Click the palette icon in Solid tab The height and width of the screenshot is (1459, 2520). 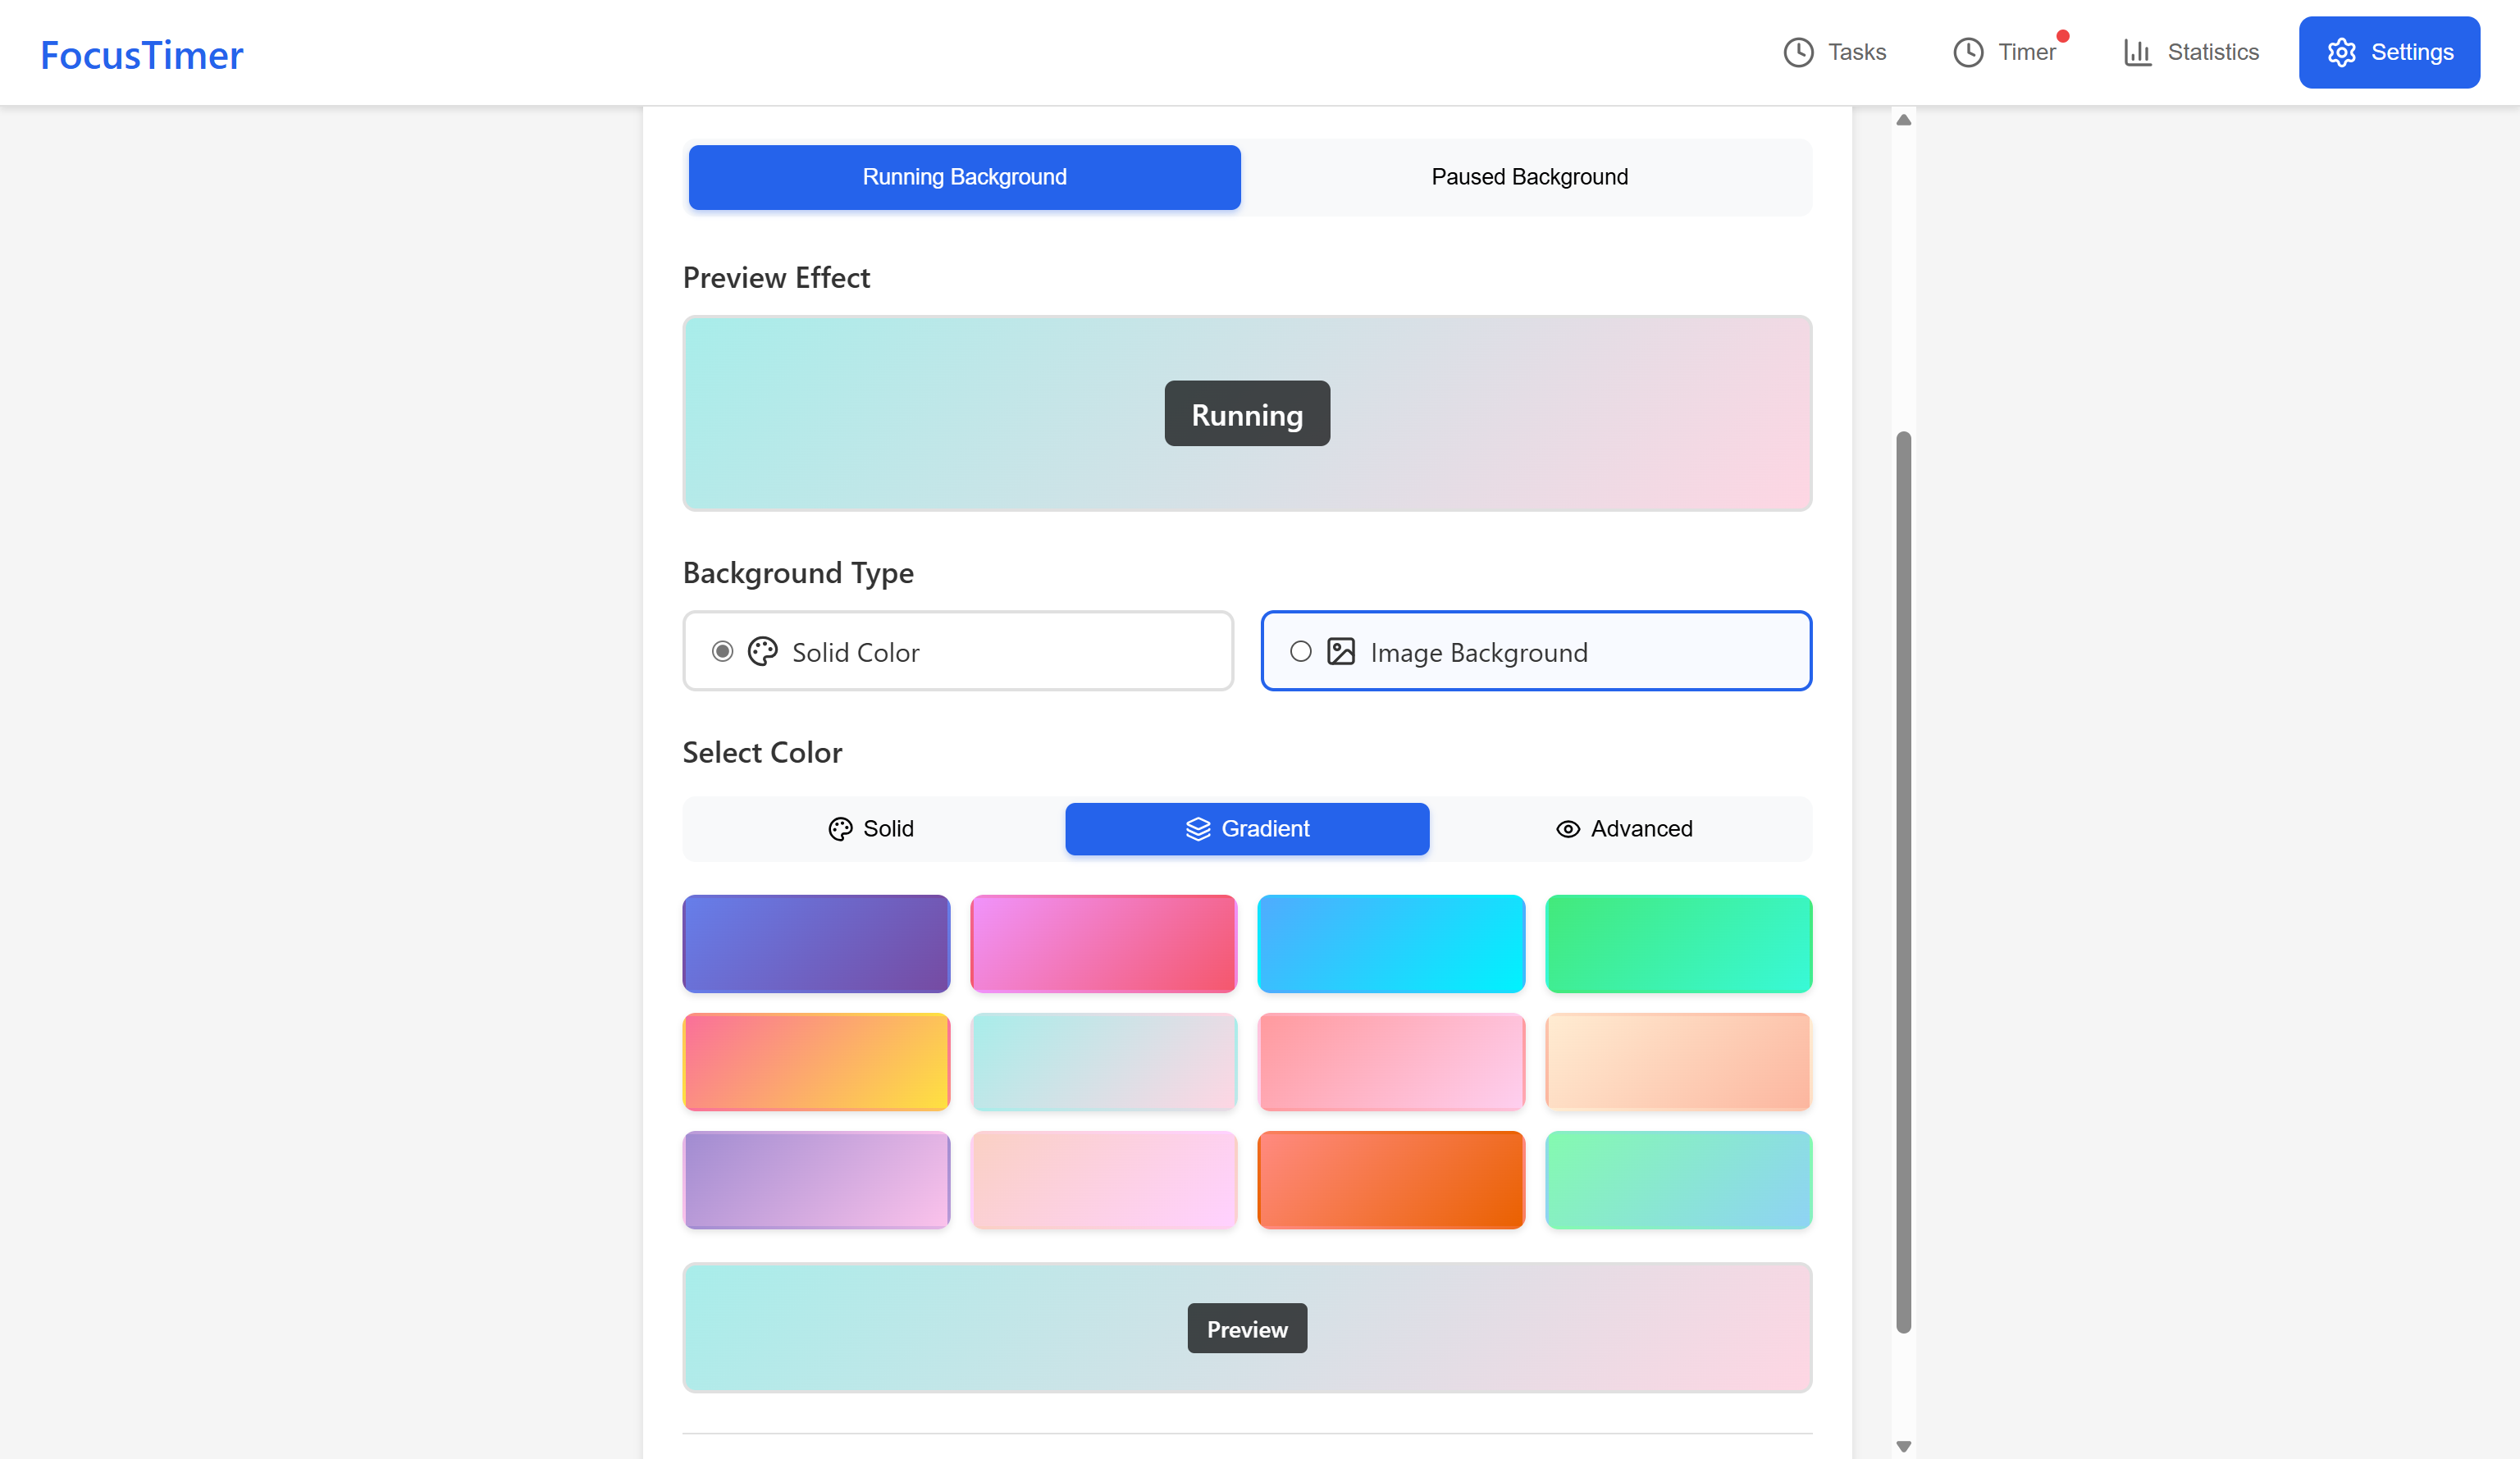pos(840,829)
